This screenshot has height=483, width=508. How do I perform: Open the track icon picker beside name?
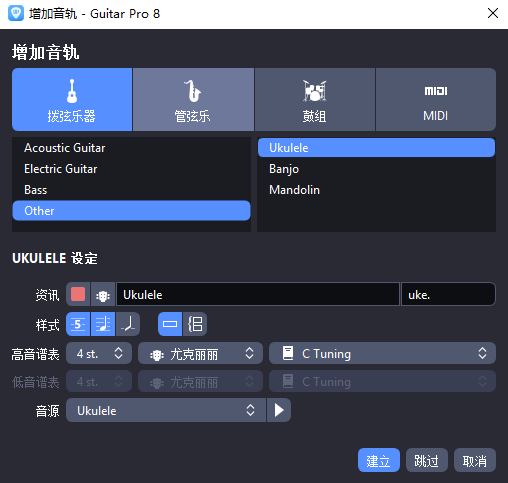103,294
